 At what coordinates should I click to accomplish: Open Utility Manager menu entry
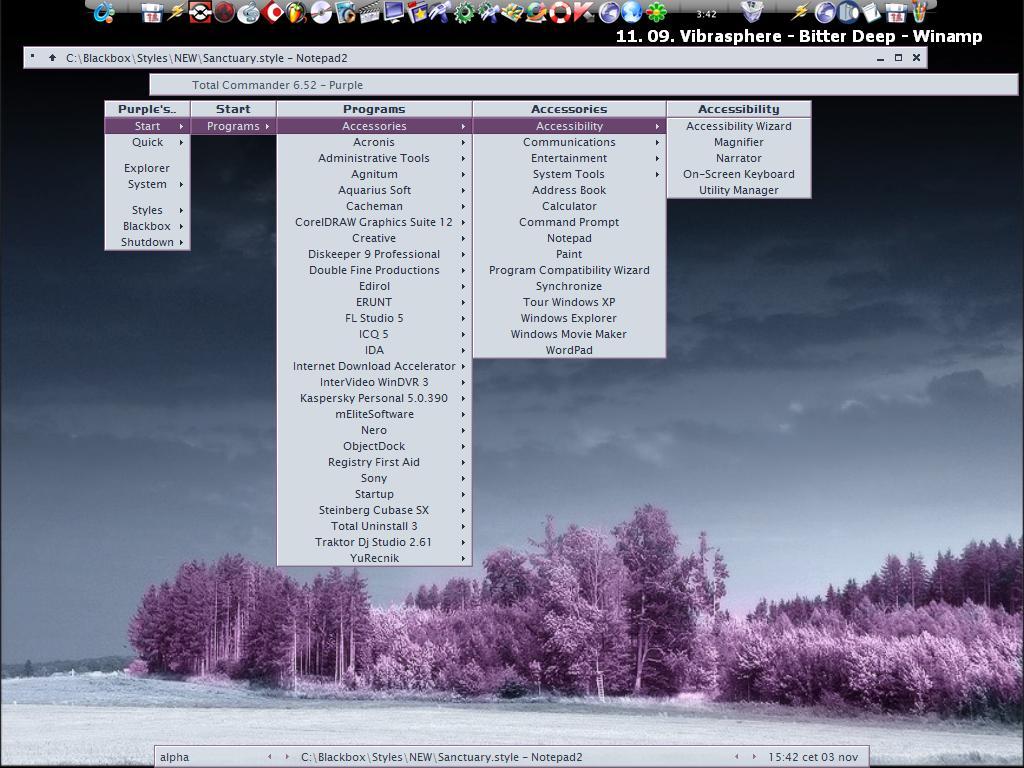pos(739,190)
